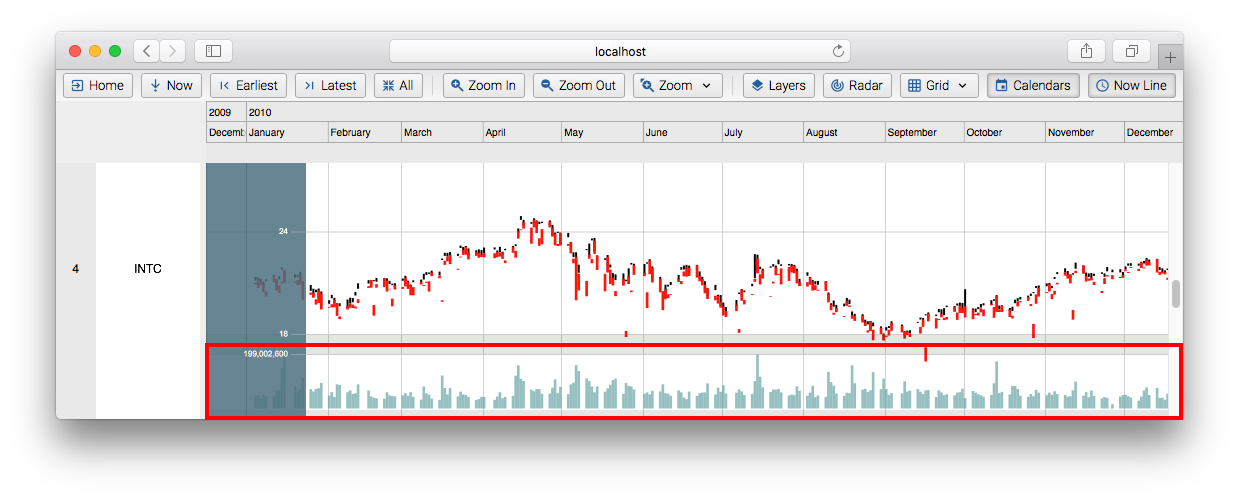Click the Home toolbar button

tap(97, 85)
